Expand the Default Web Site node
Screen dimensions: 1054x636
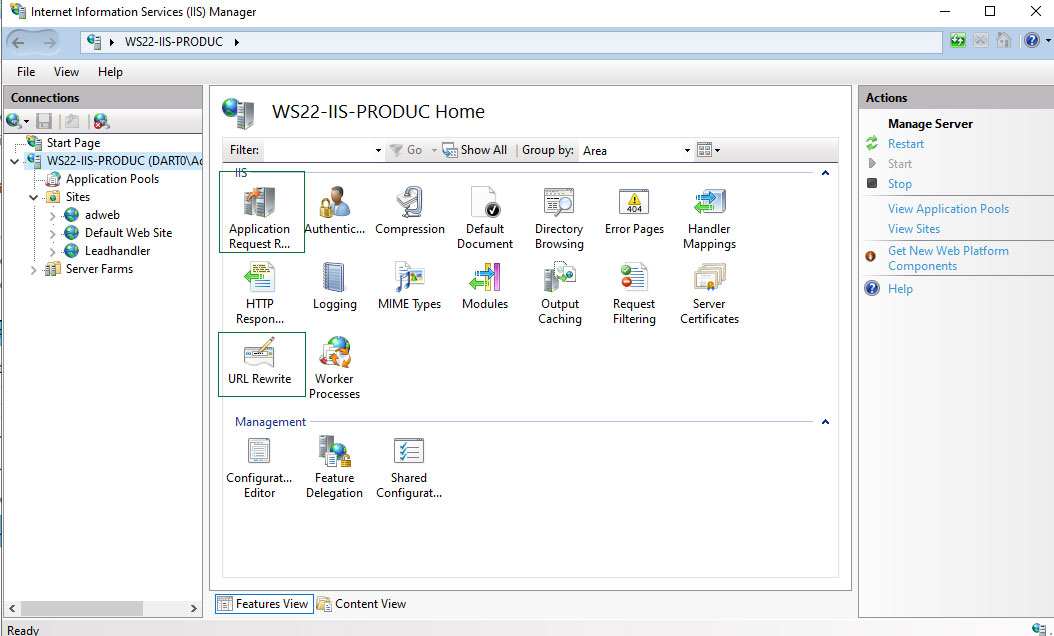(52, 233)
